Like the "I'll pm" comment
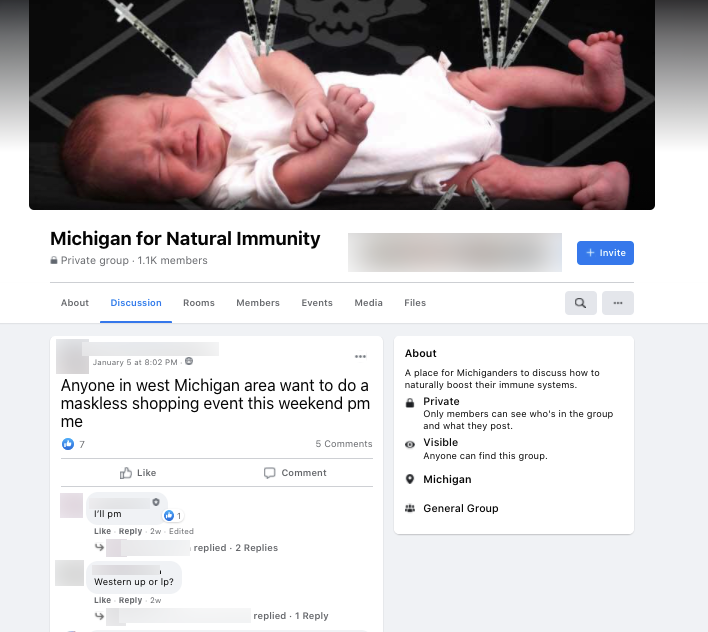 102,531
